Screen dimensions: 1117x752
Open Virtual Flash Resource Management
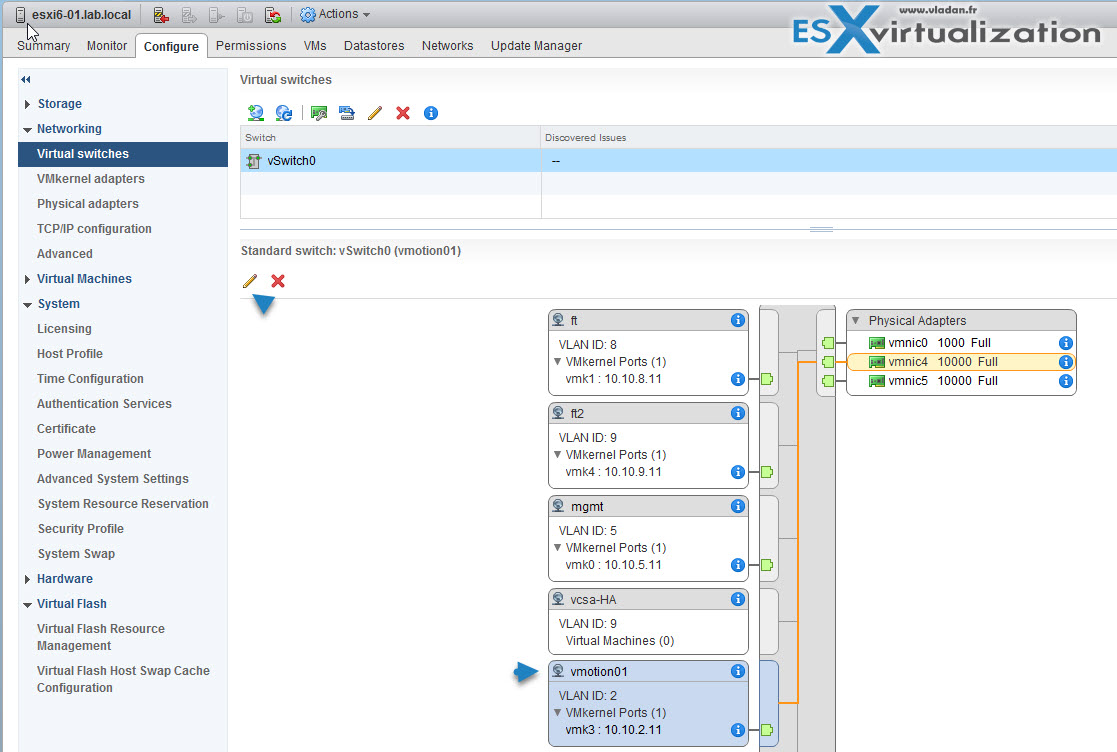(x=100, y=637)
